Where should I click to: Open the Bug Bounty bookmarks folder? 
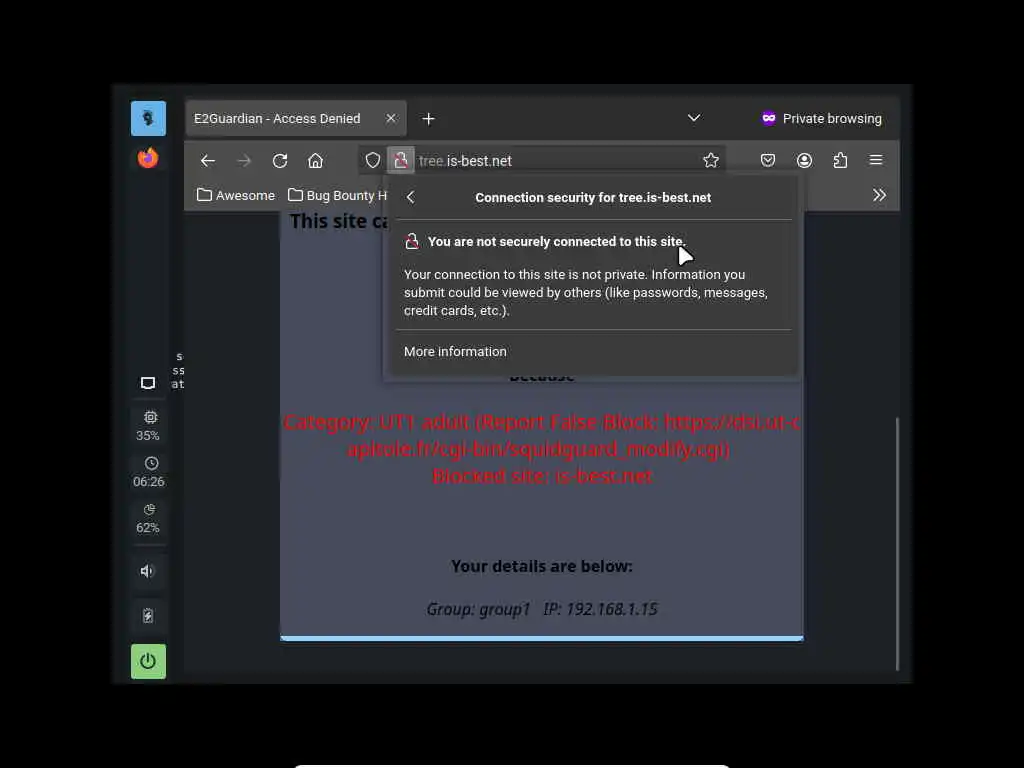point(338,195)
